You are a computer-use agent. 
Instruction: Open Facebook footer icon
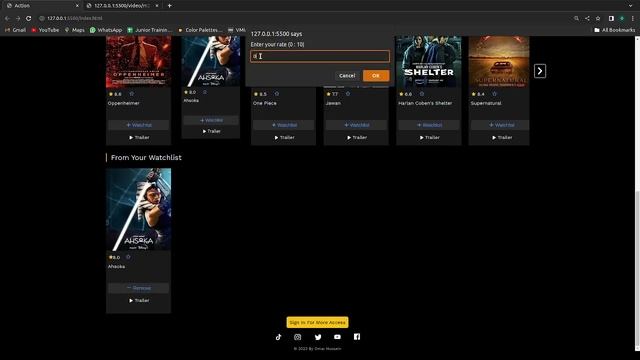click(357, 337)
